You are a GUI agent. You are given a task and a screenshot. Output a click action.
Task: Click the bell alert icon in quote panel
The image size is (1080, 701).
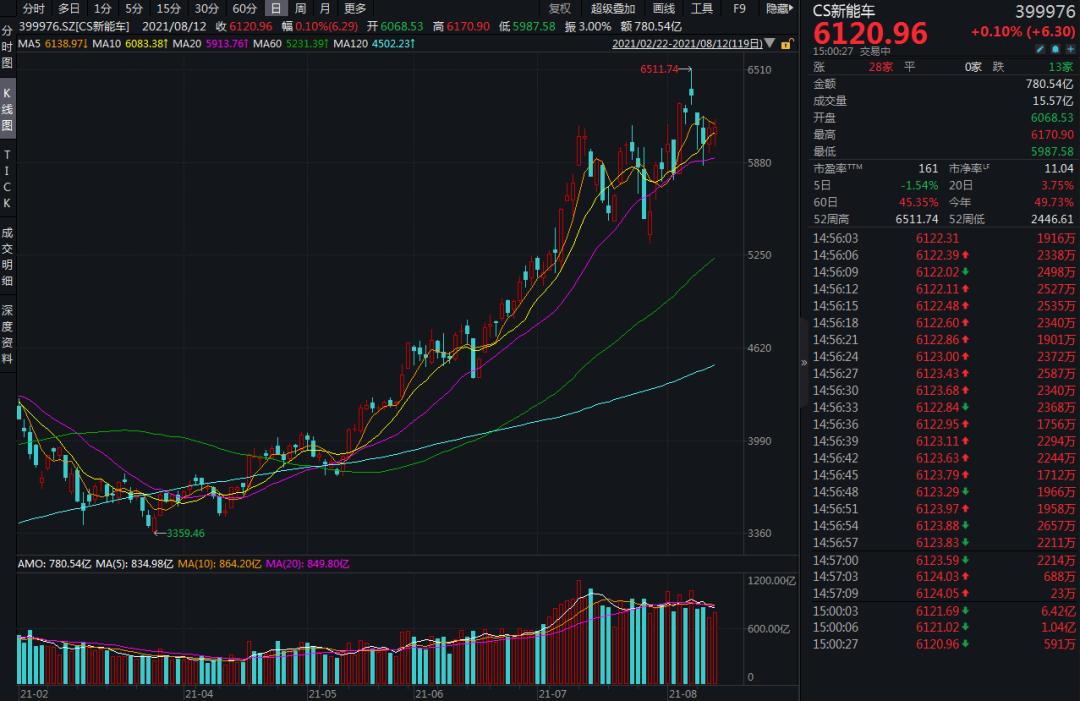click(x=1055, y=50)
